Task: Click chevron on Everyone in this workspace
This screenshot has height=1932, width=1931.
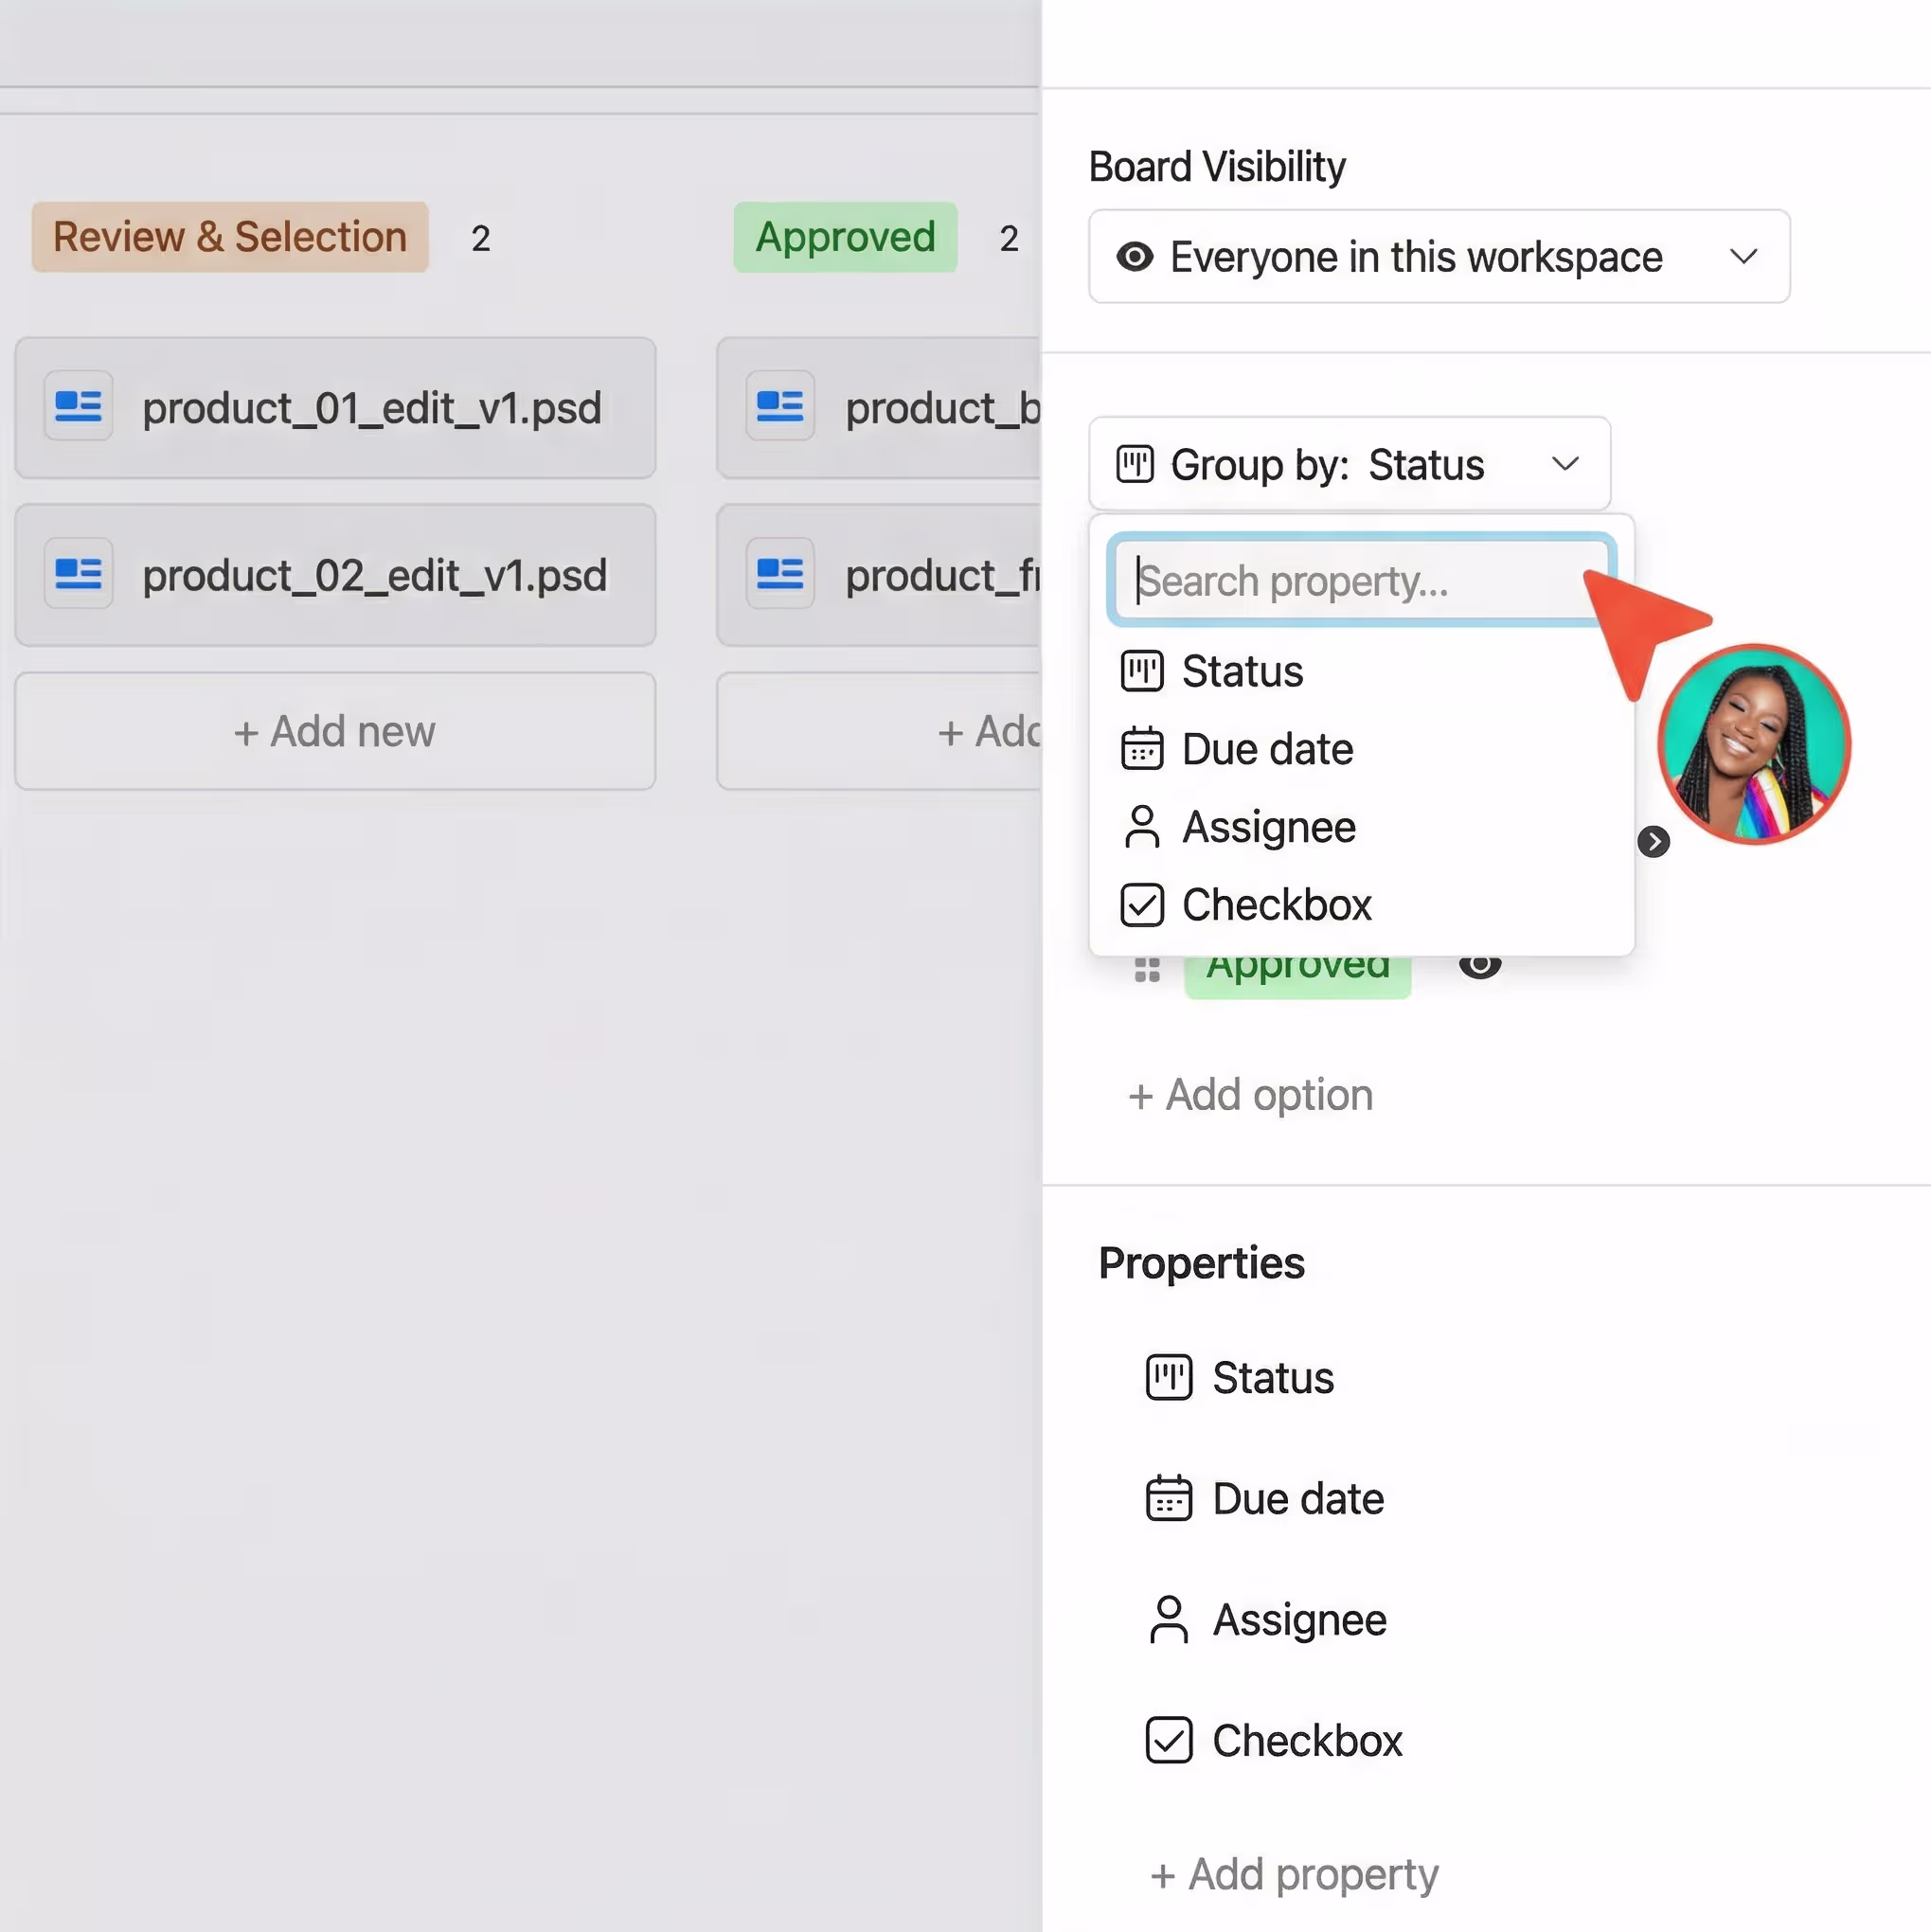Action: pyautogui.click(x=1743, y=257)
